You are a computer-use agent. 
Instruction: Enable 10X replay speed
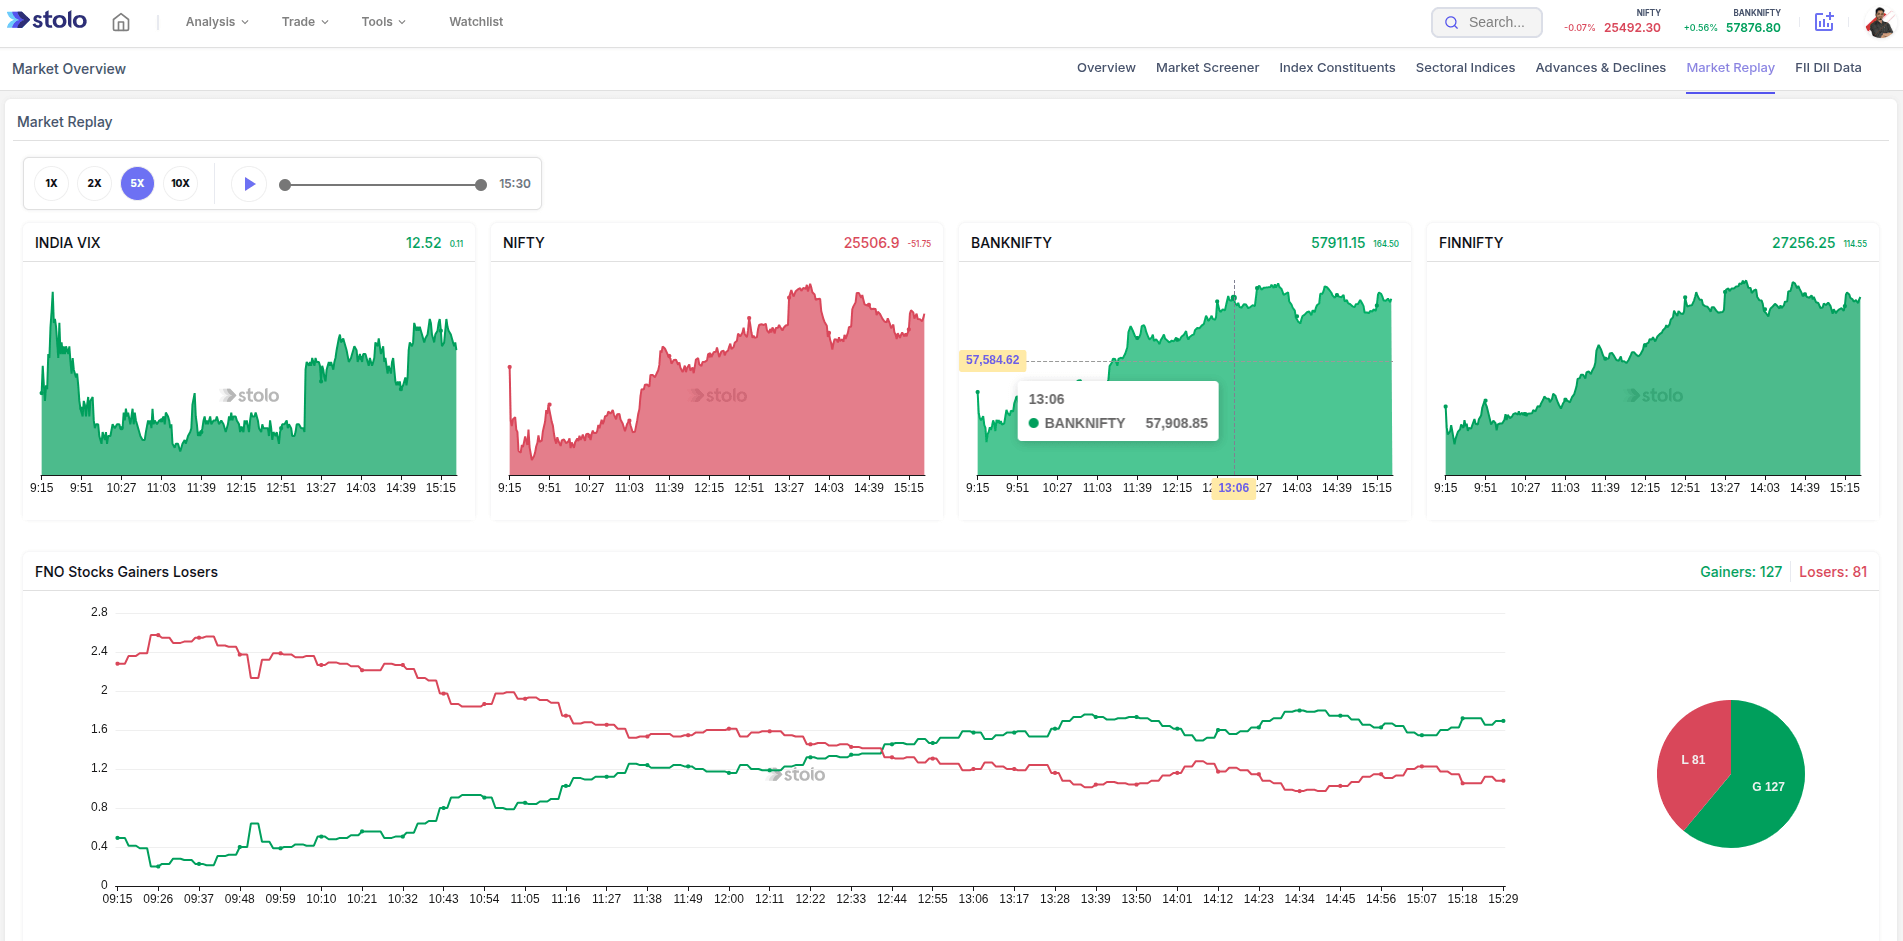[180, 183]
